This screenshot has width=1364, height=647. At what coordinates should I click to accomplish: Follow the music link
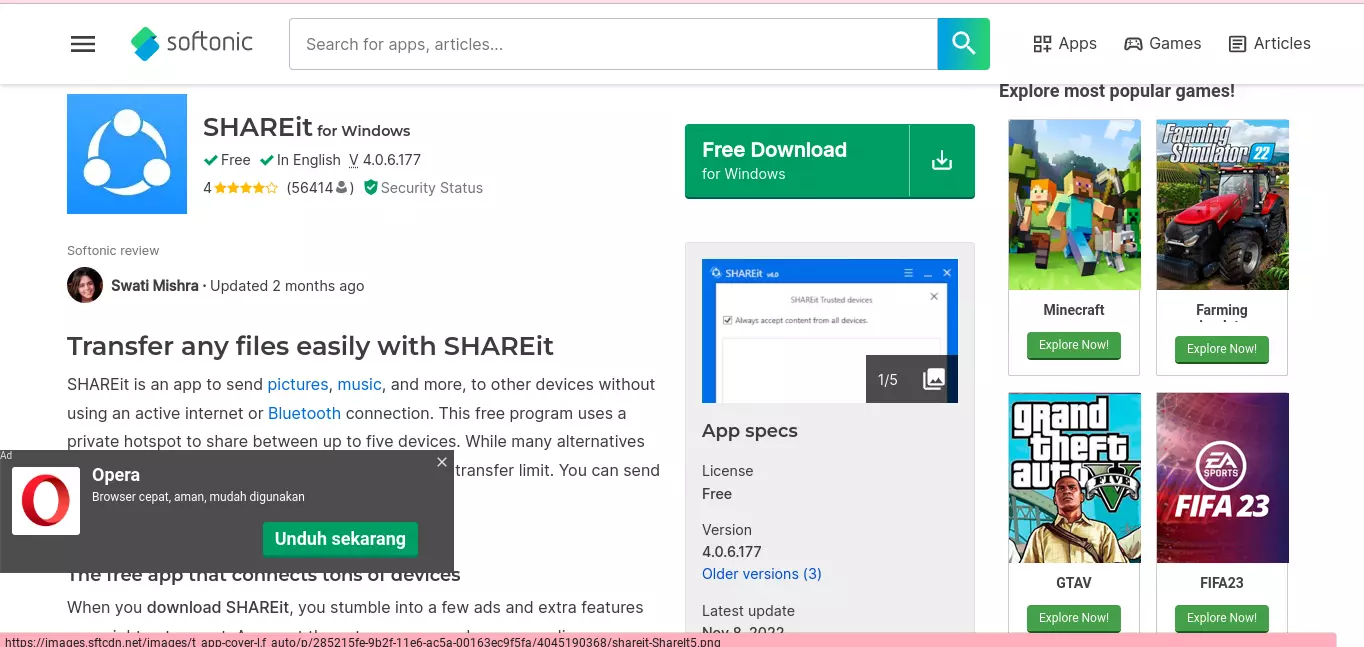pyautogui.click(x=360, y=384)
